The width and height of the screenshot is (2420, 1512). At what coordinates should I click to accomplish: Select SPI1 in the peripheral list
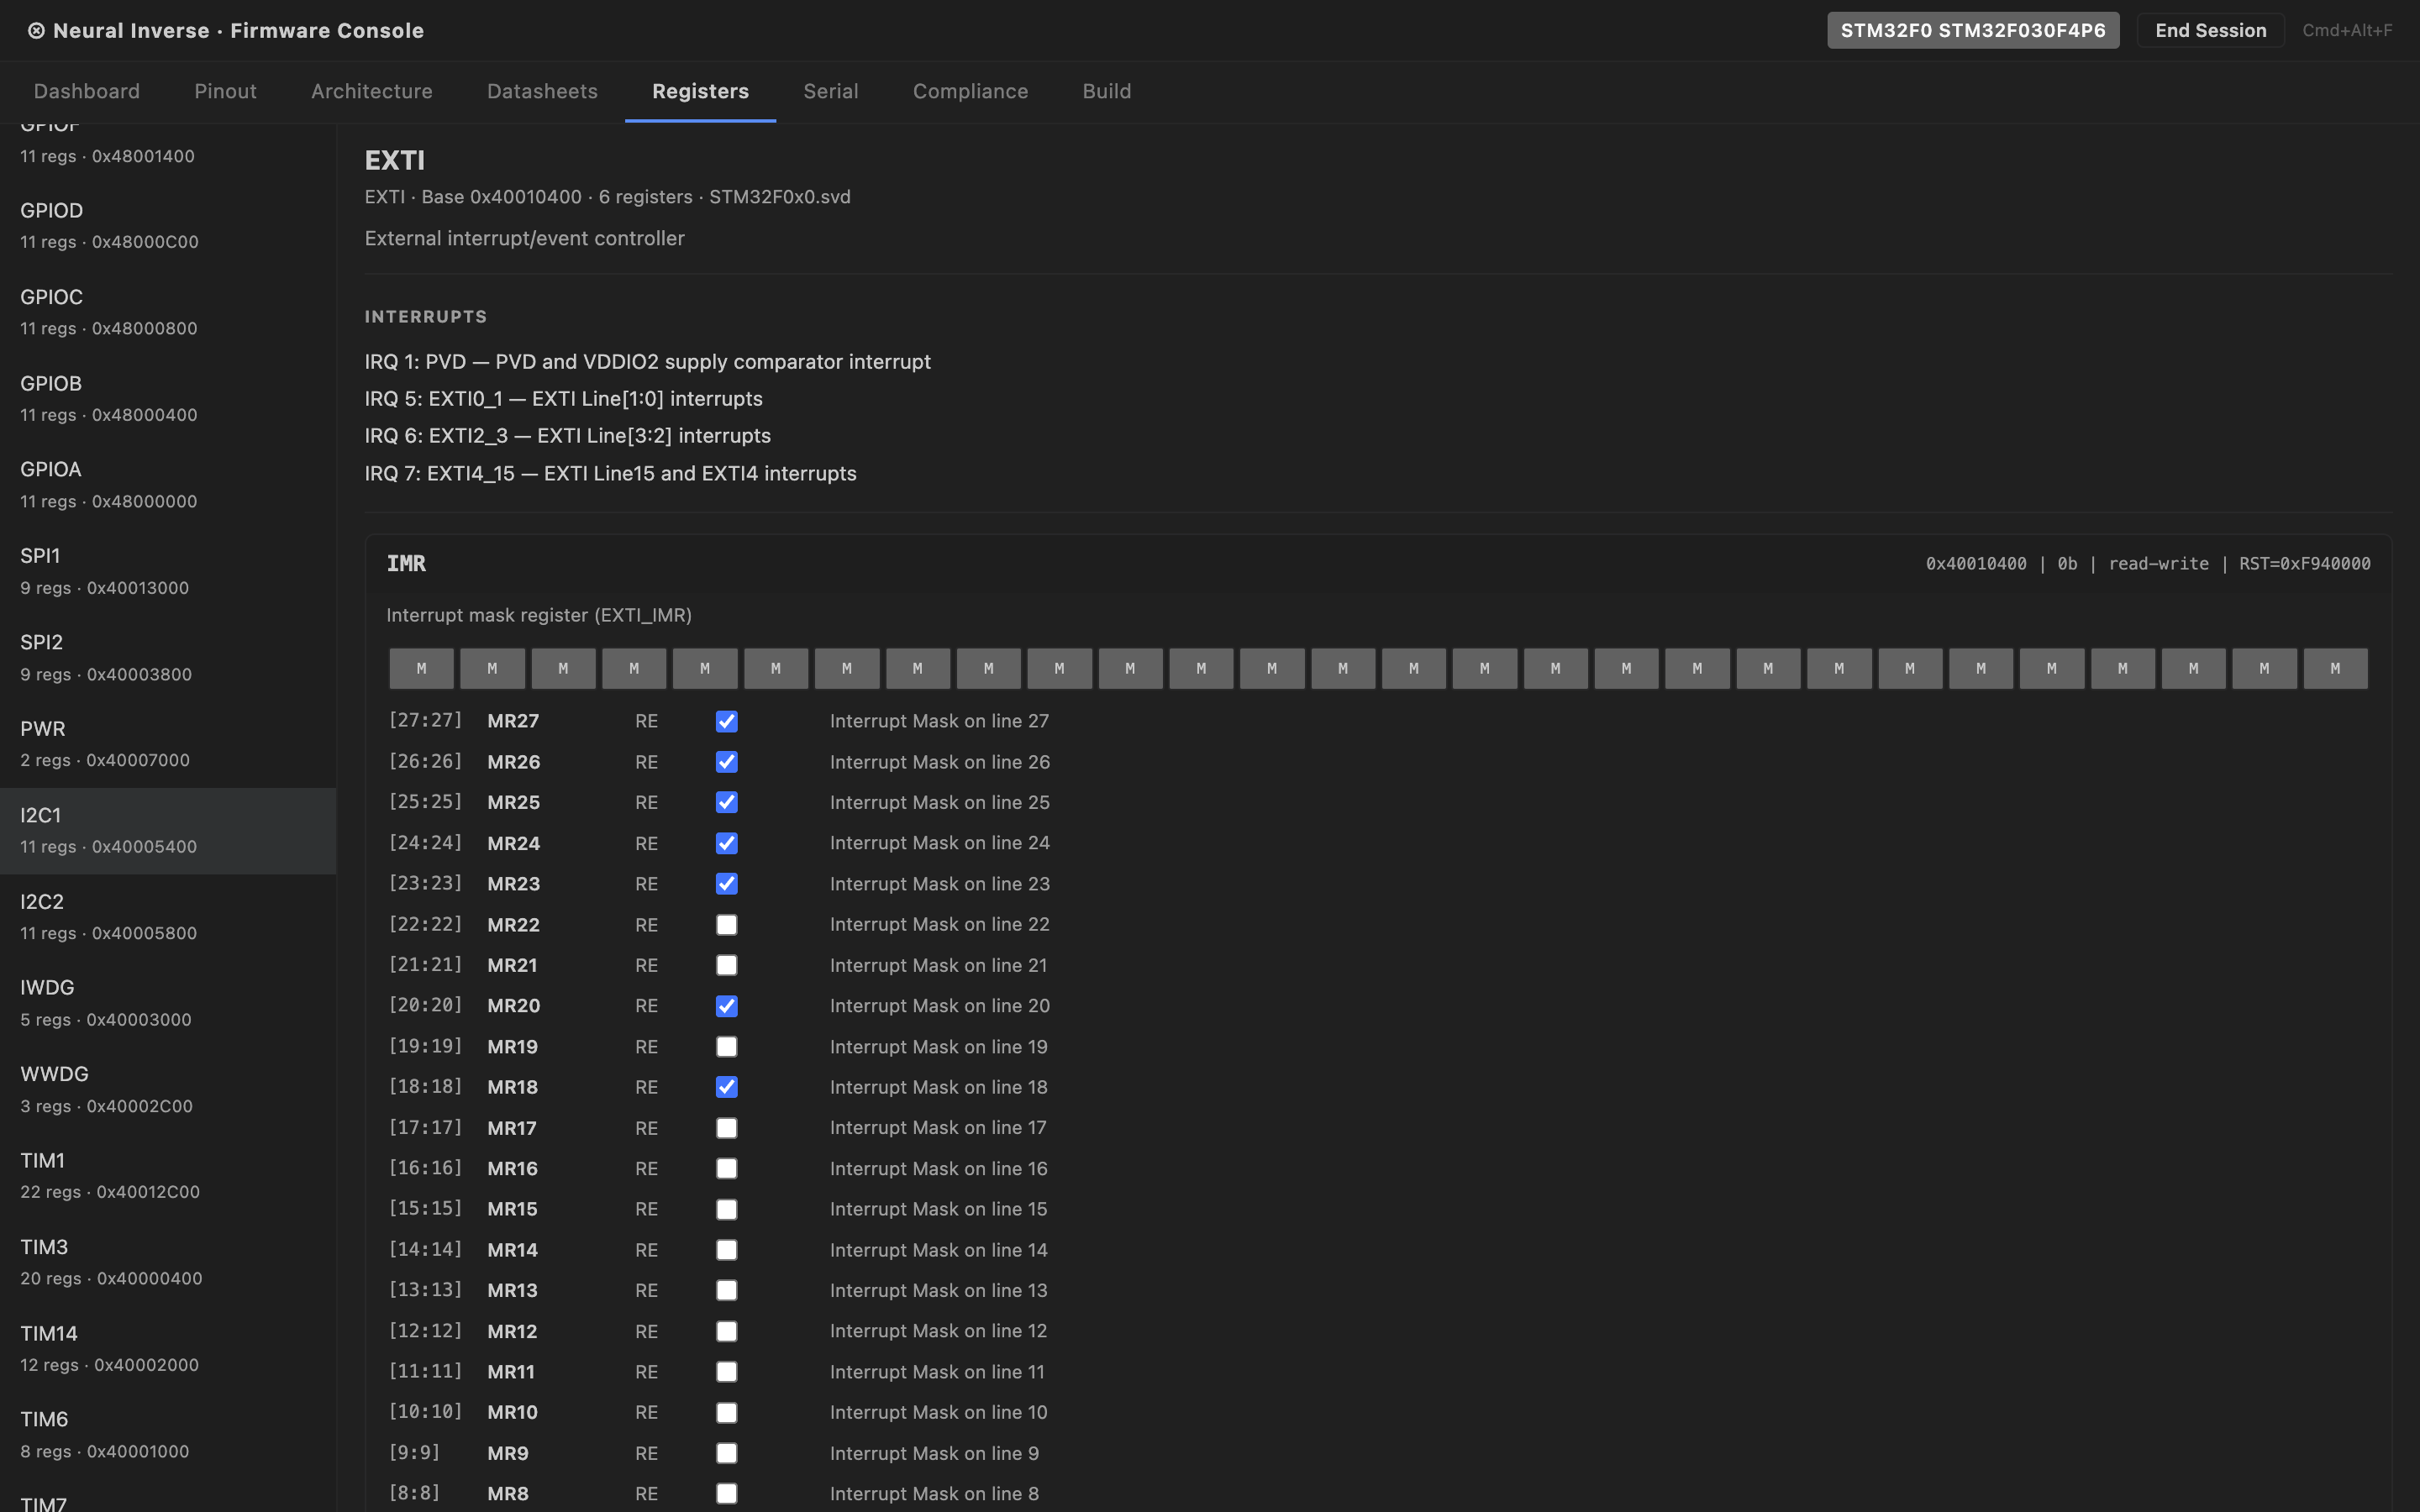point(168,571)
